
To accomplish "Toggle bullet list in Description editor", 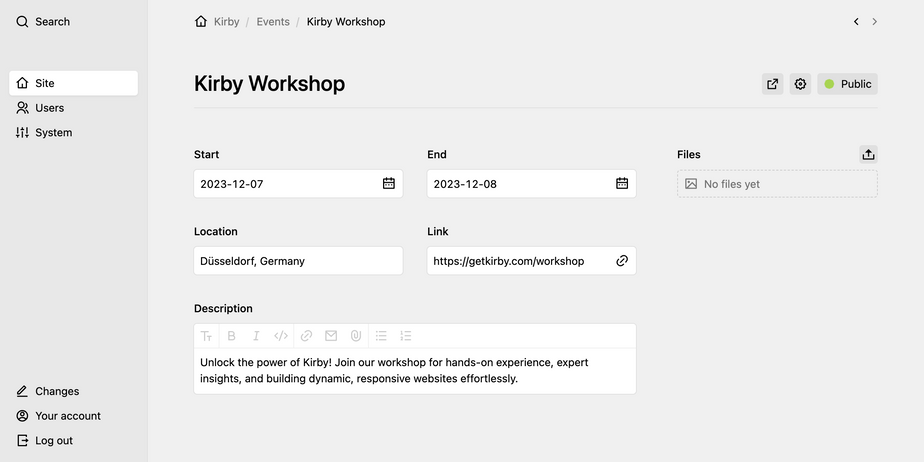I will (381, 336).
